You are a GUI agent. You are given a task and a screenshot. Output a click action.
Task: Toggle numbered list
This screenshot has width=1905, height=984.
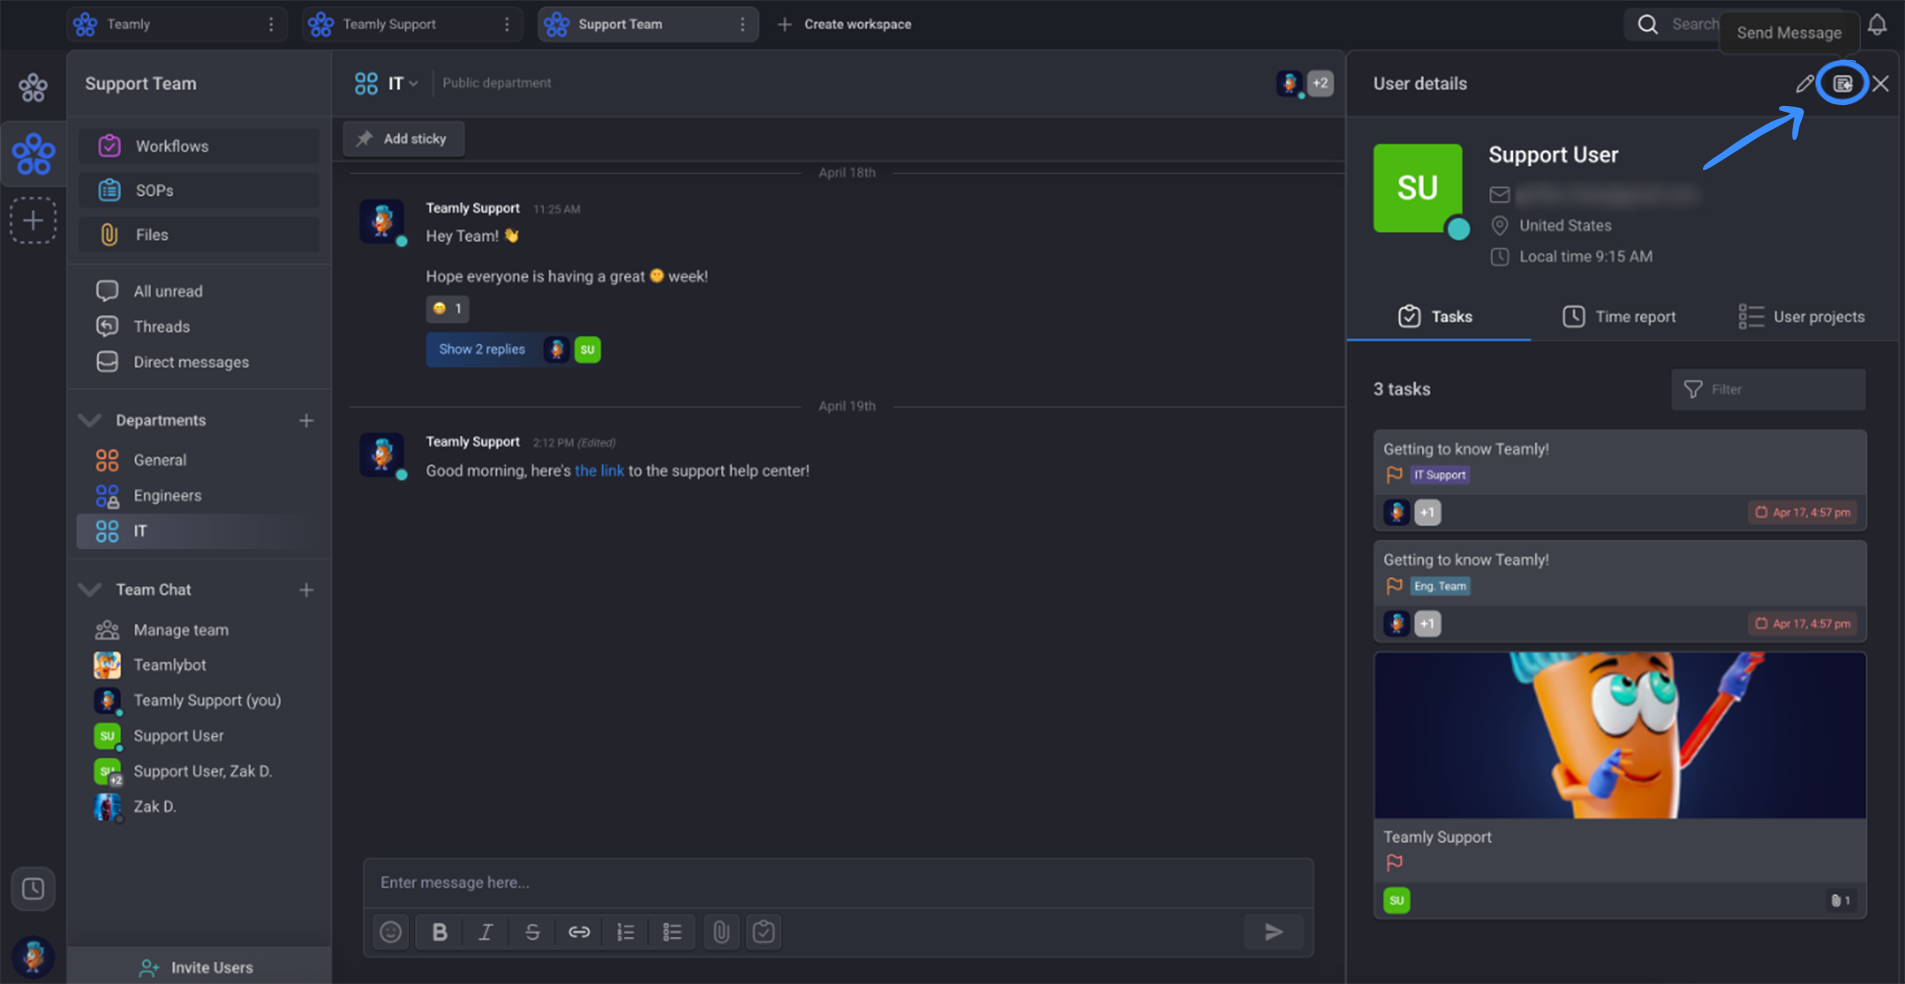[x=626, y=932]
